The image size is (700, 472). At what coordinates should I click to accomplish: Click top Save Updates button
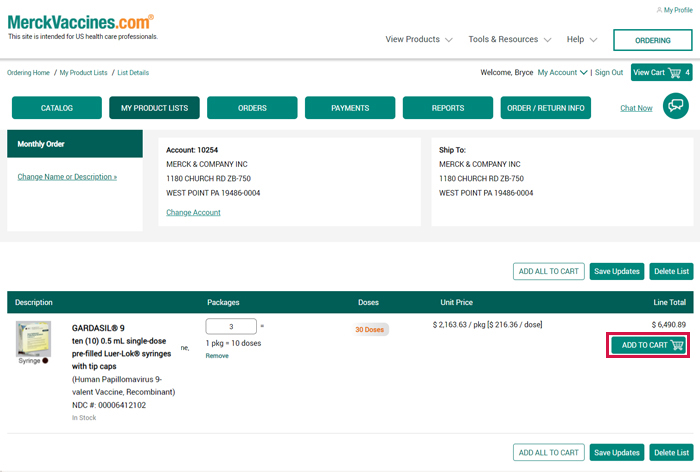[x=617, y=271]
